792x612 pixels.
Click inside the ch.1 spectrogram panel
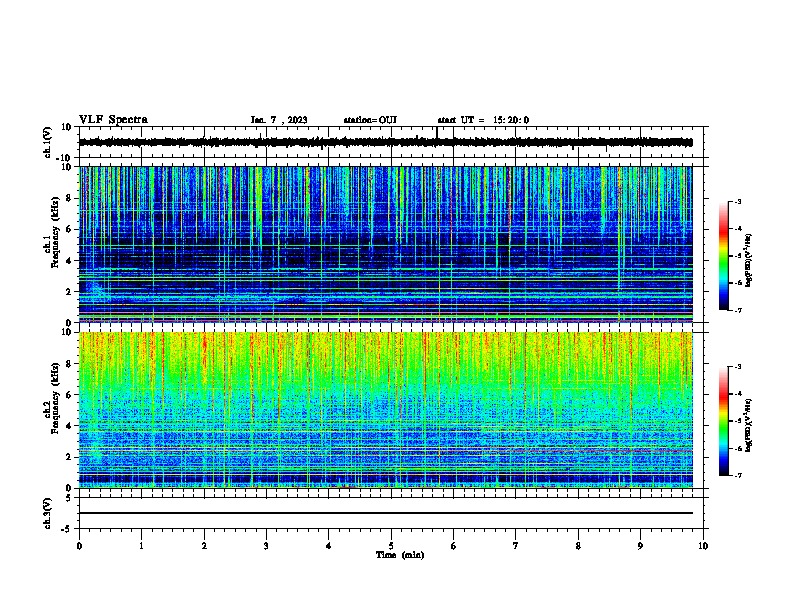coord(385,244)
